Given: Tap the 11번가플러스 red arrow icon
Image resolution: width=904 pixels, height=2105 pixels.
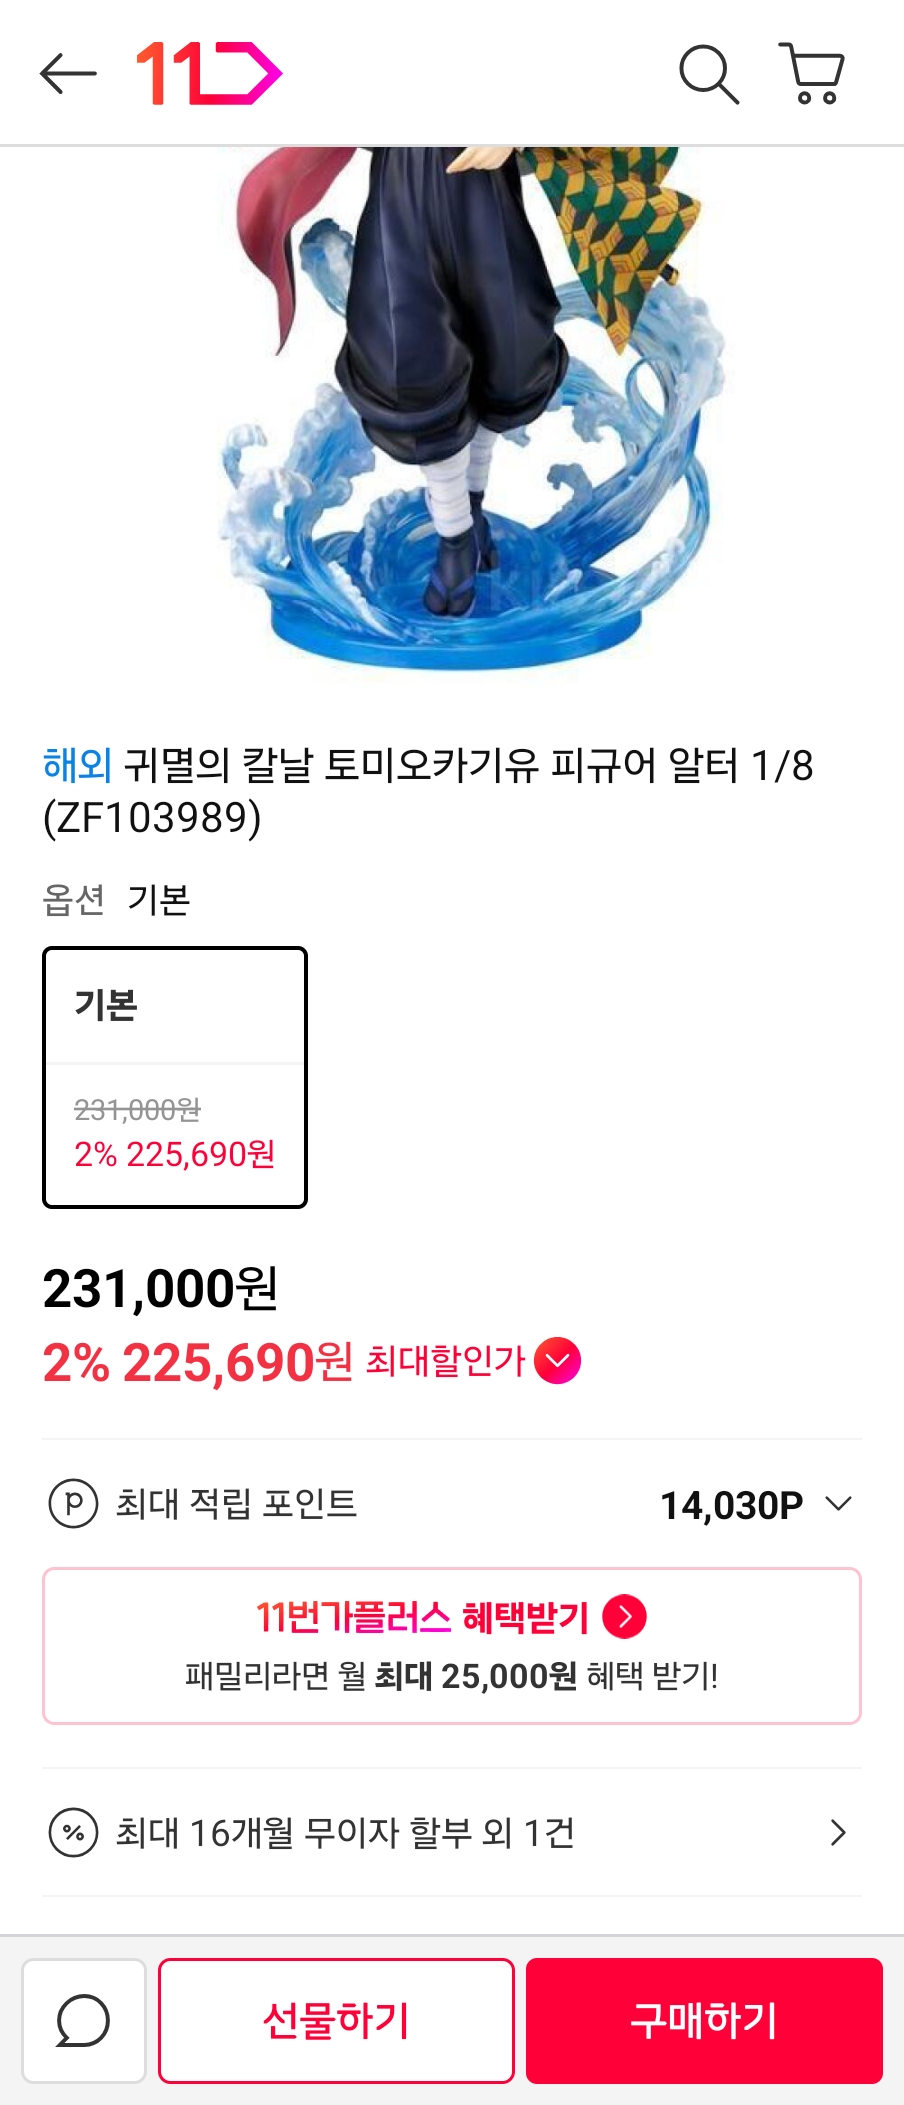Looking at the screenshot, I should [625, 1617].
